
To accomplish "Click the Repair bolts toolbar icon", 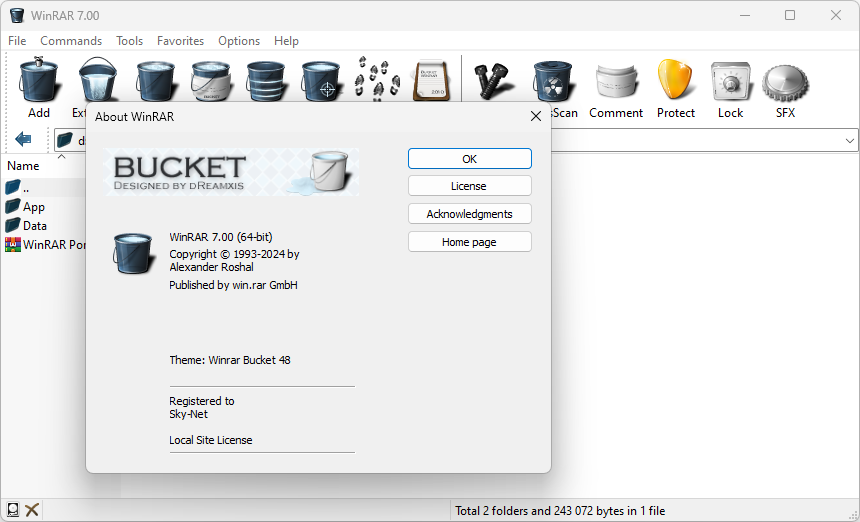I will [493, 81].
